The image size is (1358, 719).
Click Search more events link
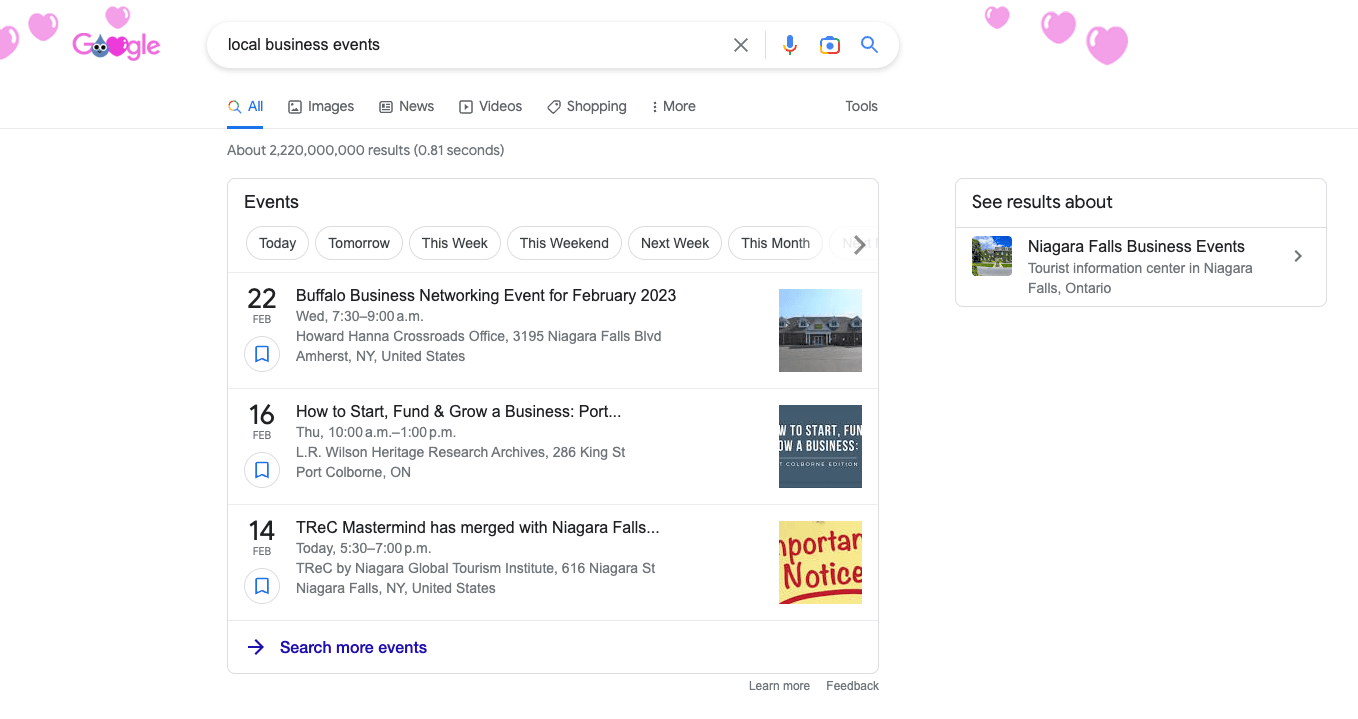coord(353,648)
